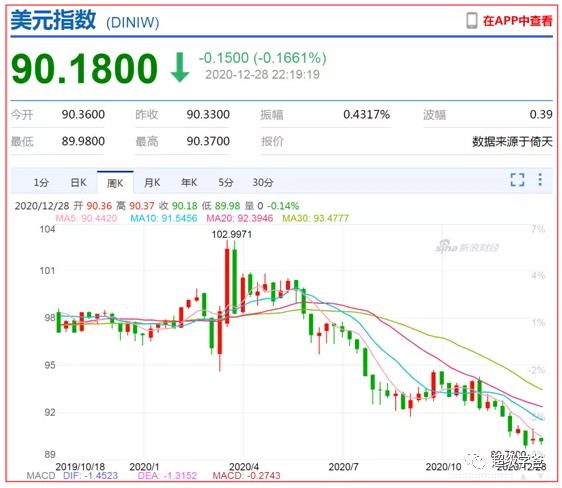Click the Sina Finance watermark logo
Screen dimensions: 562x488
coord(467,247)
